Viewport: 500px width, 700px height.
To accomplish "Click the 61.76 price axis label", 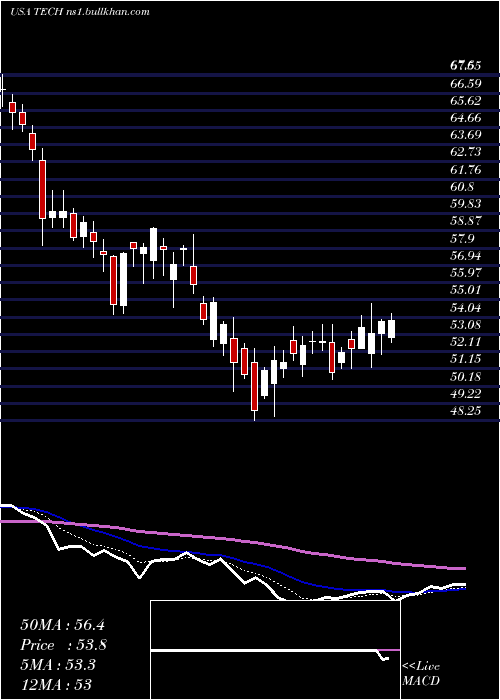I will click(x=466, y=169).
